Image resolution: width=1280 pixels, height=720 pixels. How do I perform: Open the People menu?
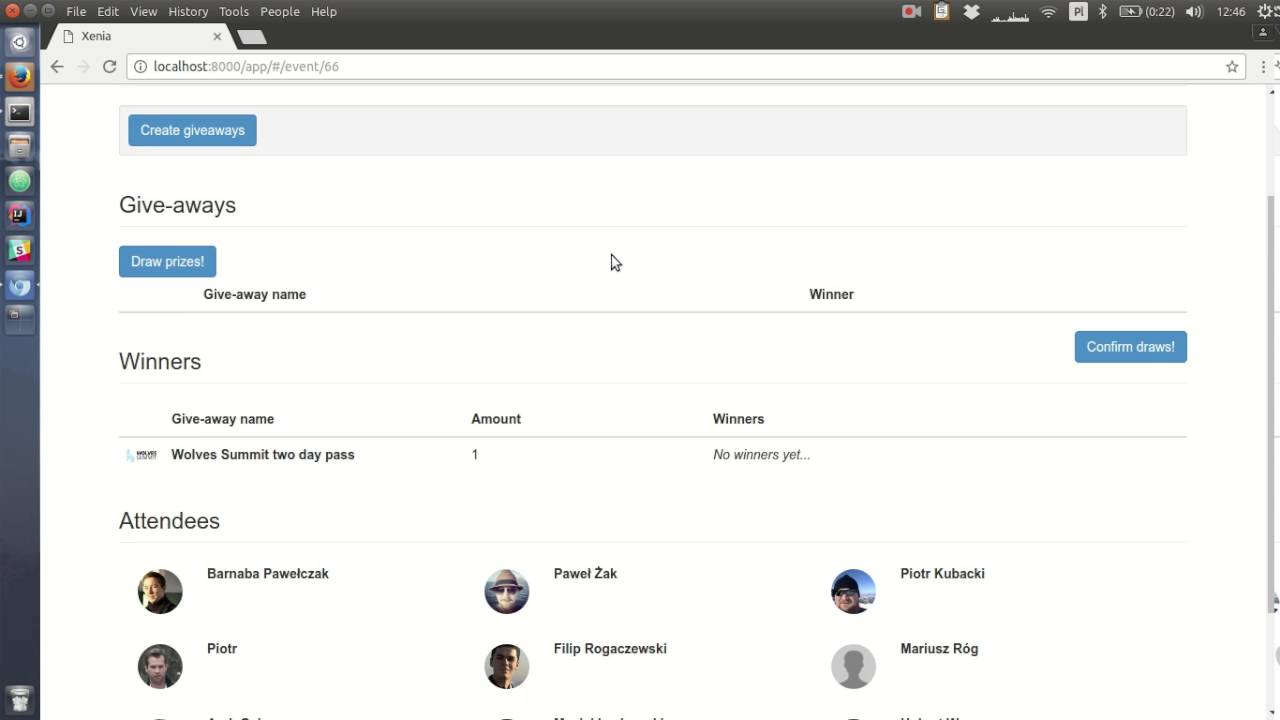click(280, 12)
